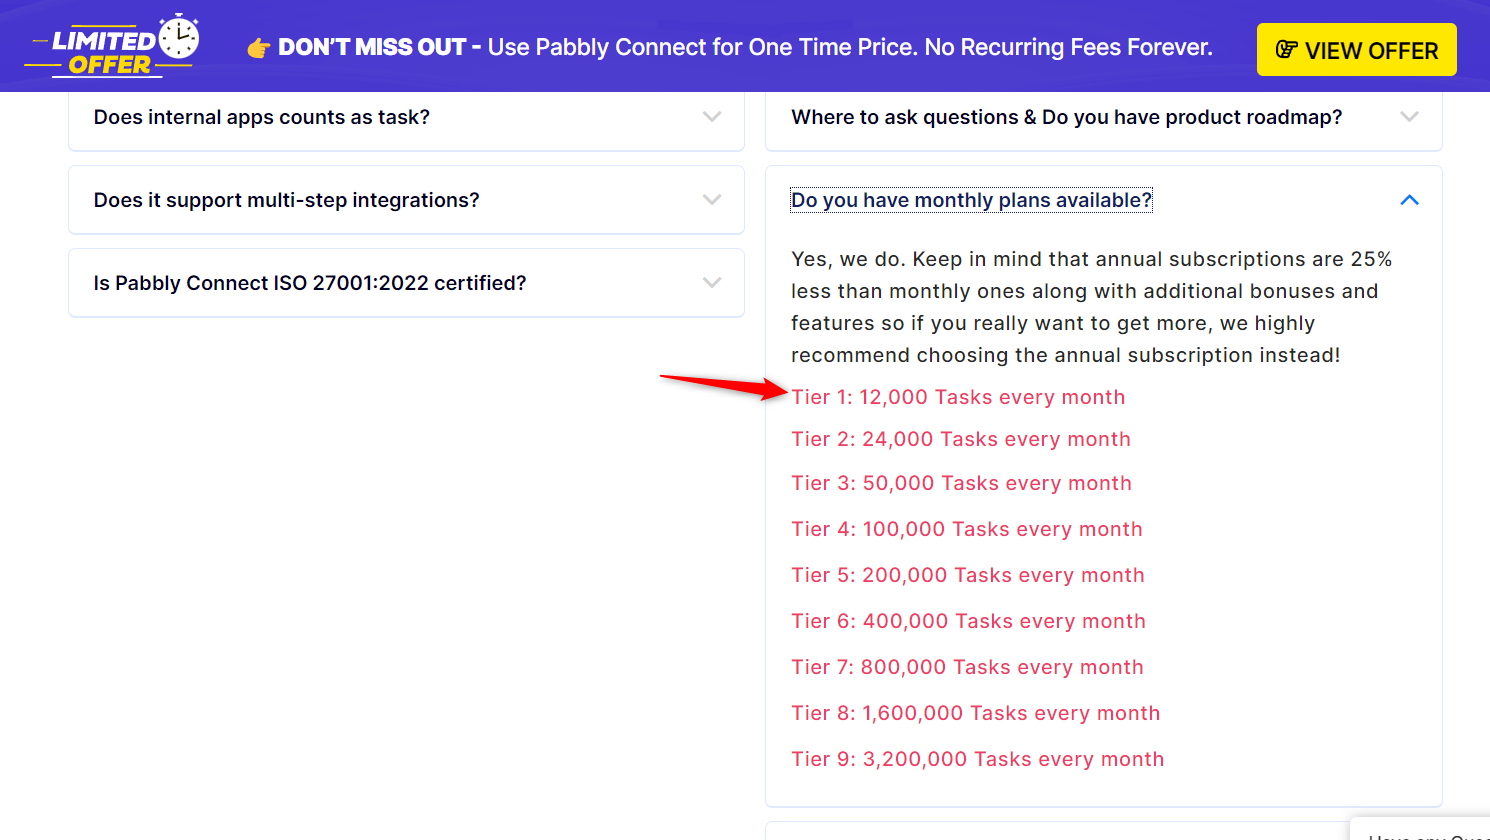The image size is (1490, 840).
Task: Expand the ISO 27001:2022 certified chevron
Action: pyautogui.click(x=712, y=283)
